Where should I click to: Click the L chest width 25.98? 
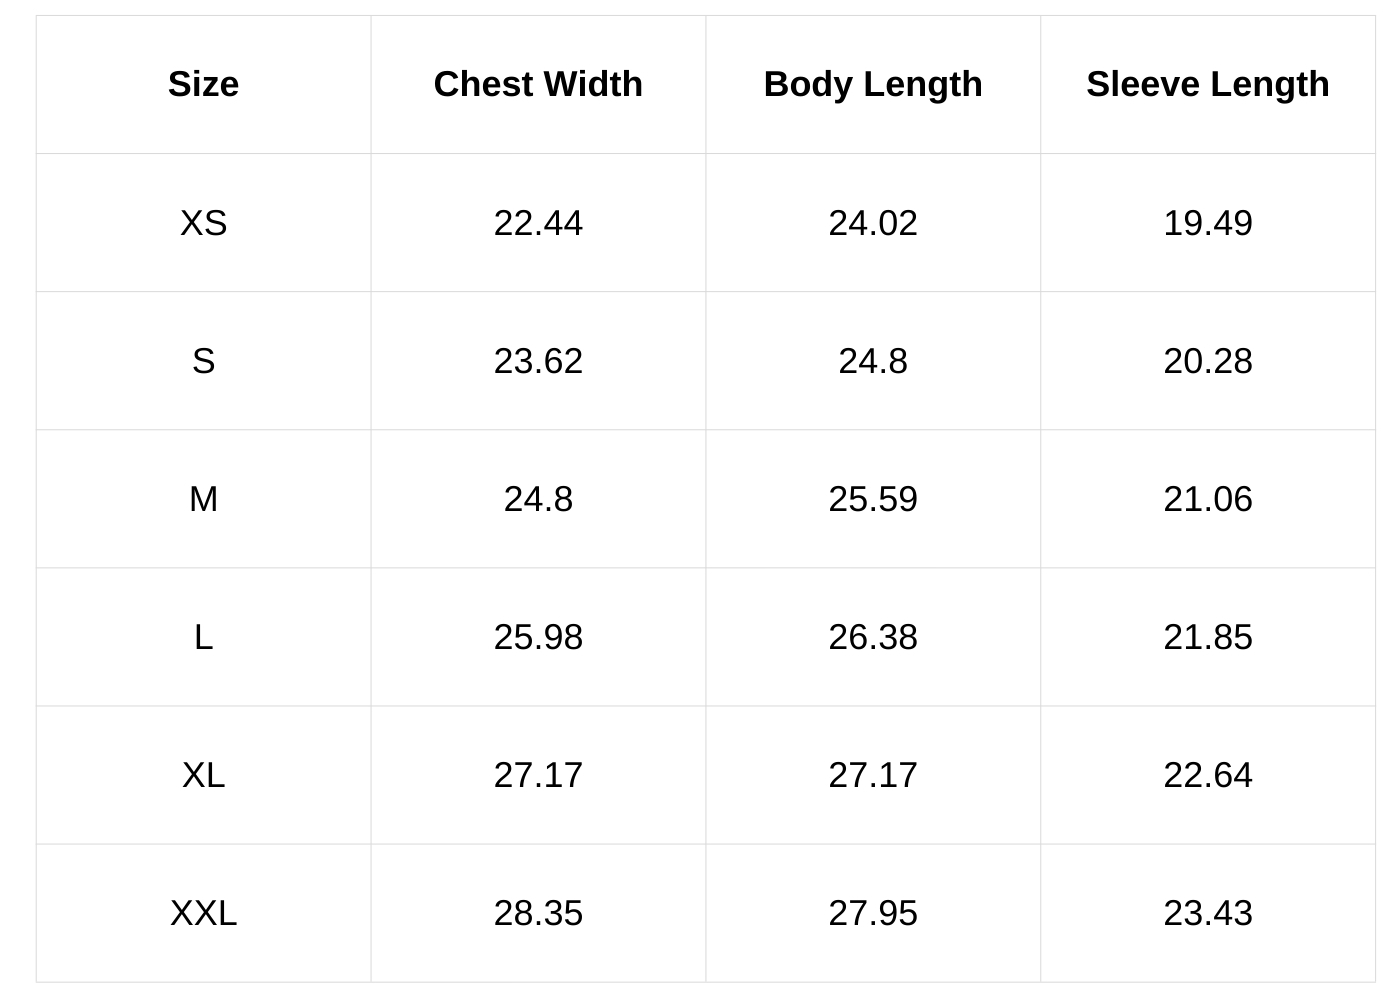pos(538,636)
